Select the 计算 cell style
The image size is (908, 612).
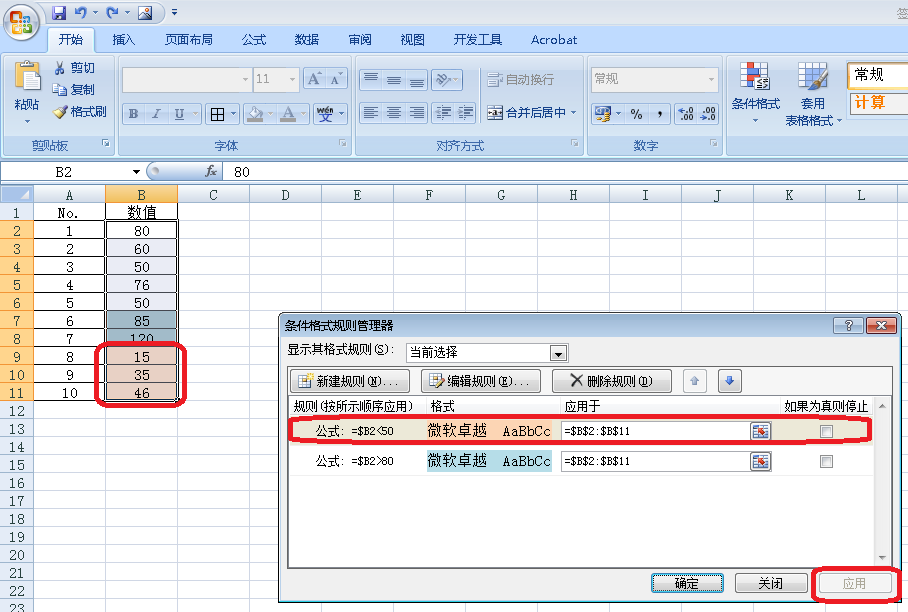877,102
